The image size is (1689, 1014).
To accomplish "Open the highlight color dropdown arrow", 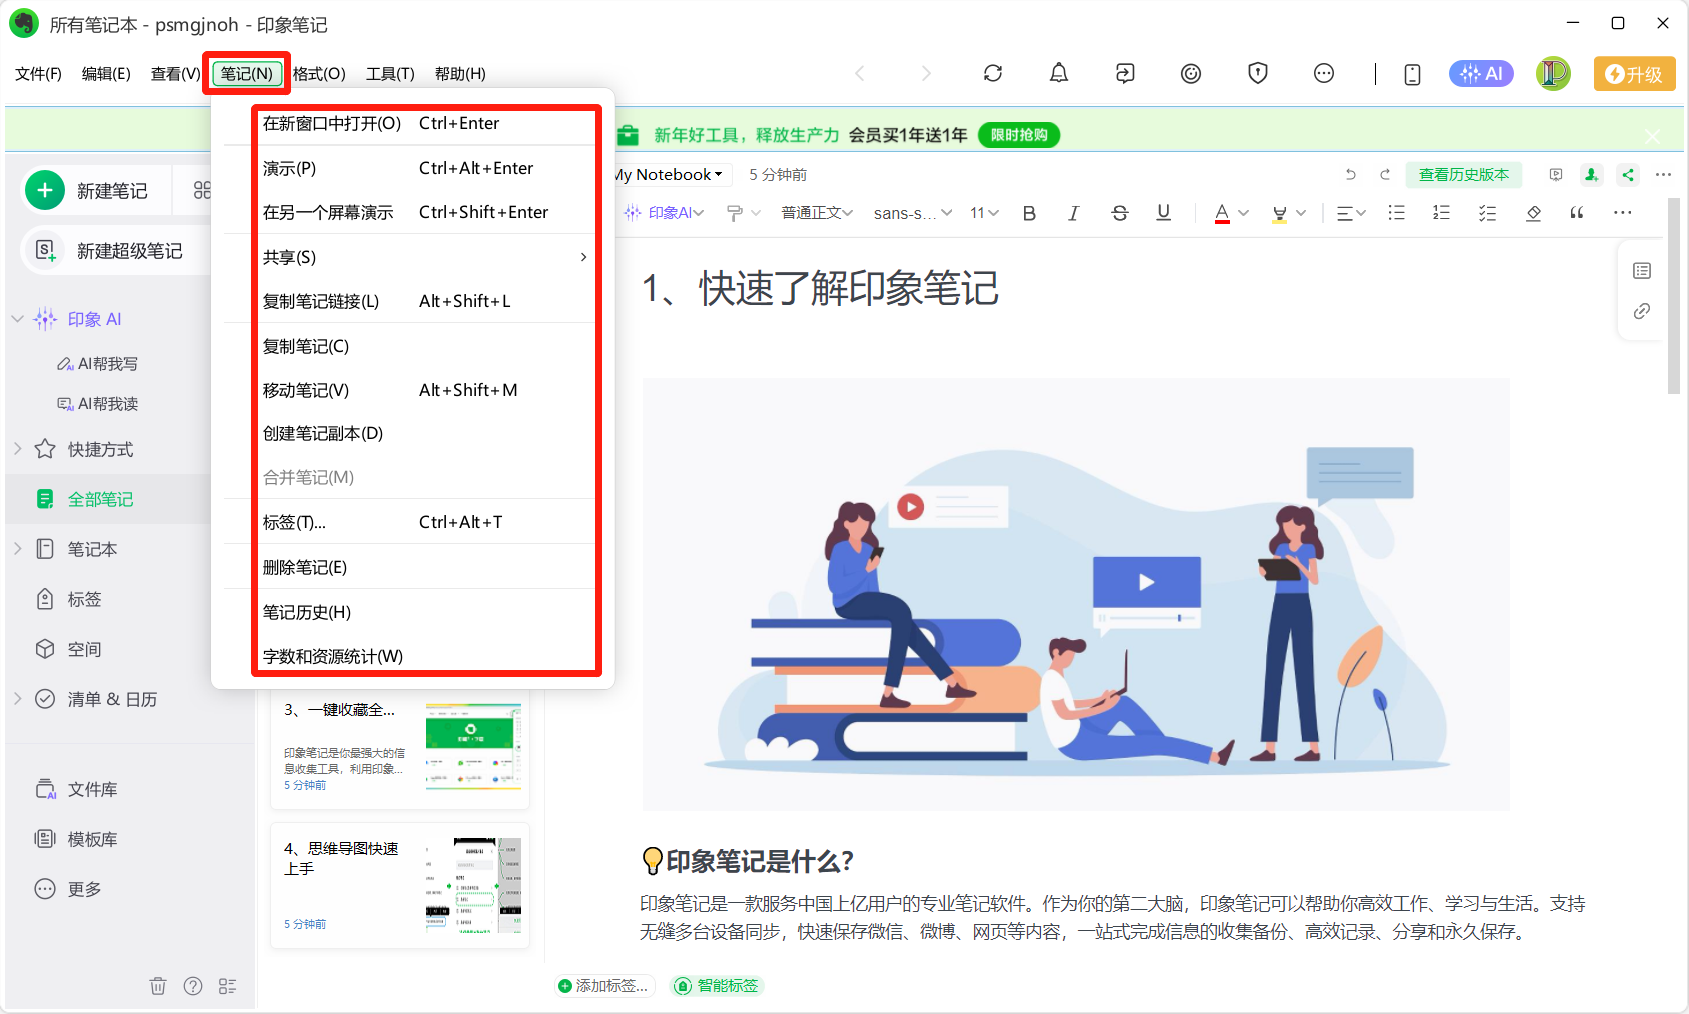I will click(x=1301, y=213).
